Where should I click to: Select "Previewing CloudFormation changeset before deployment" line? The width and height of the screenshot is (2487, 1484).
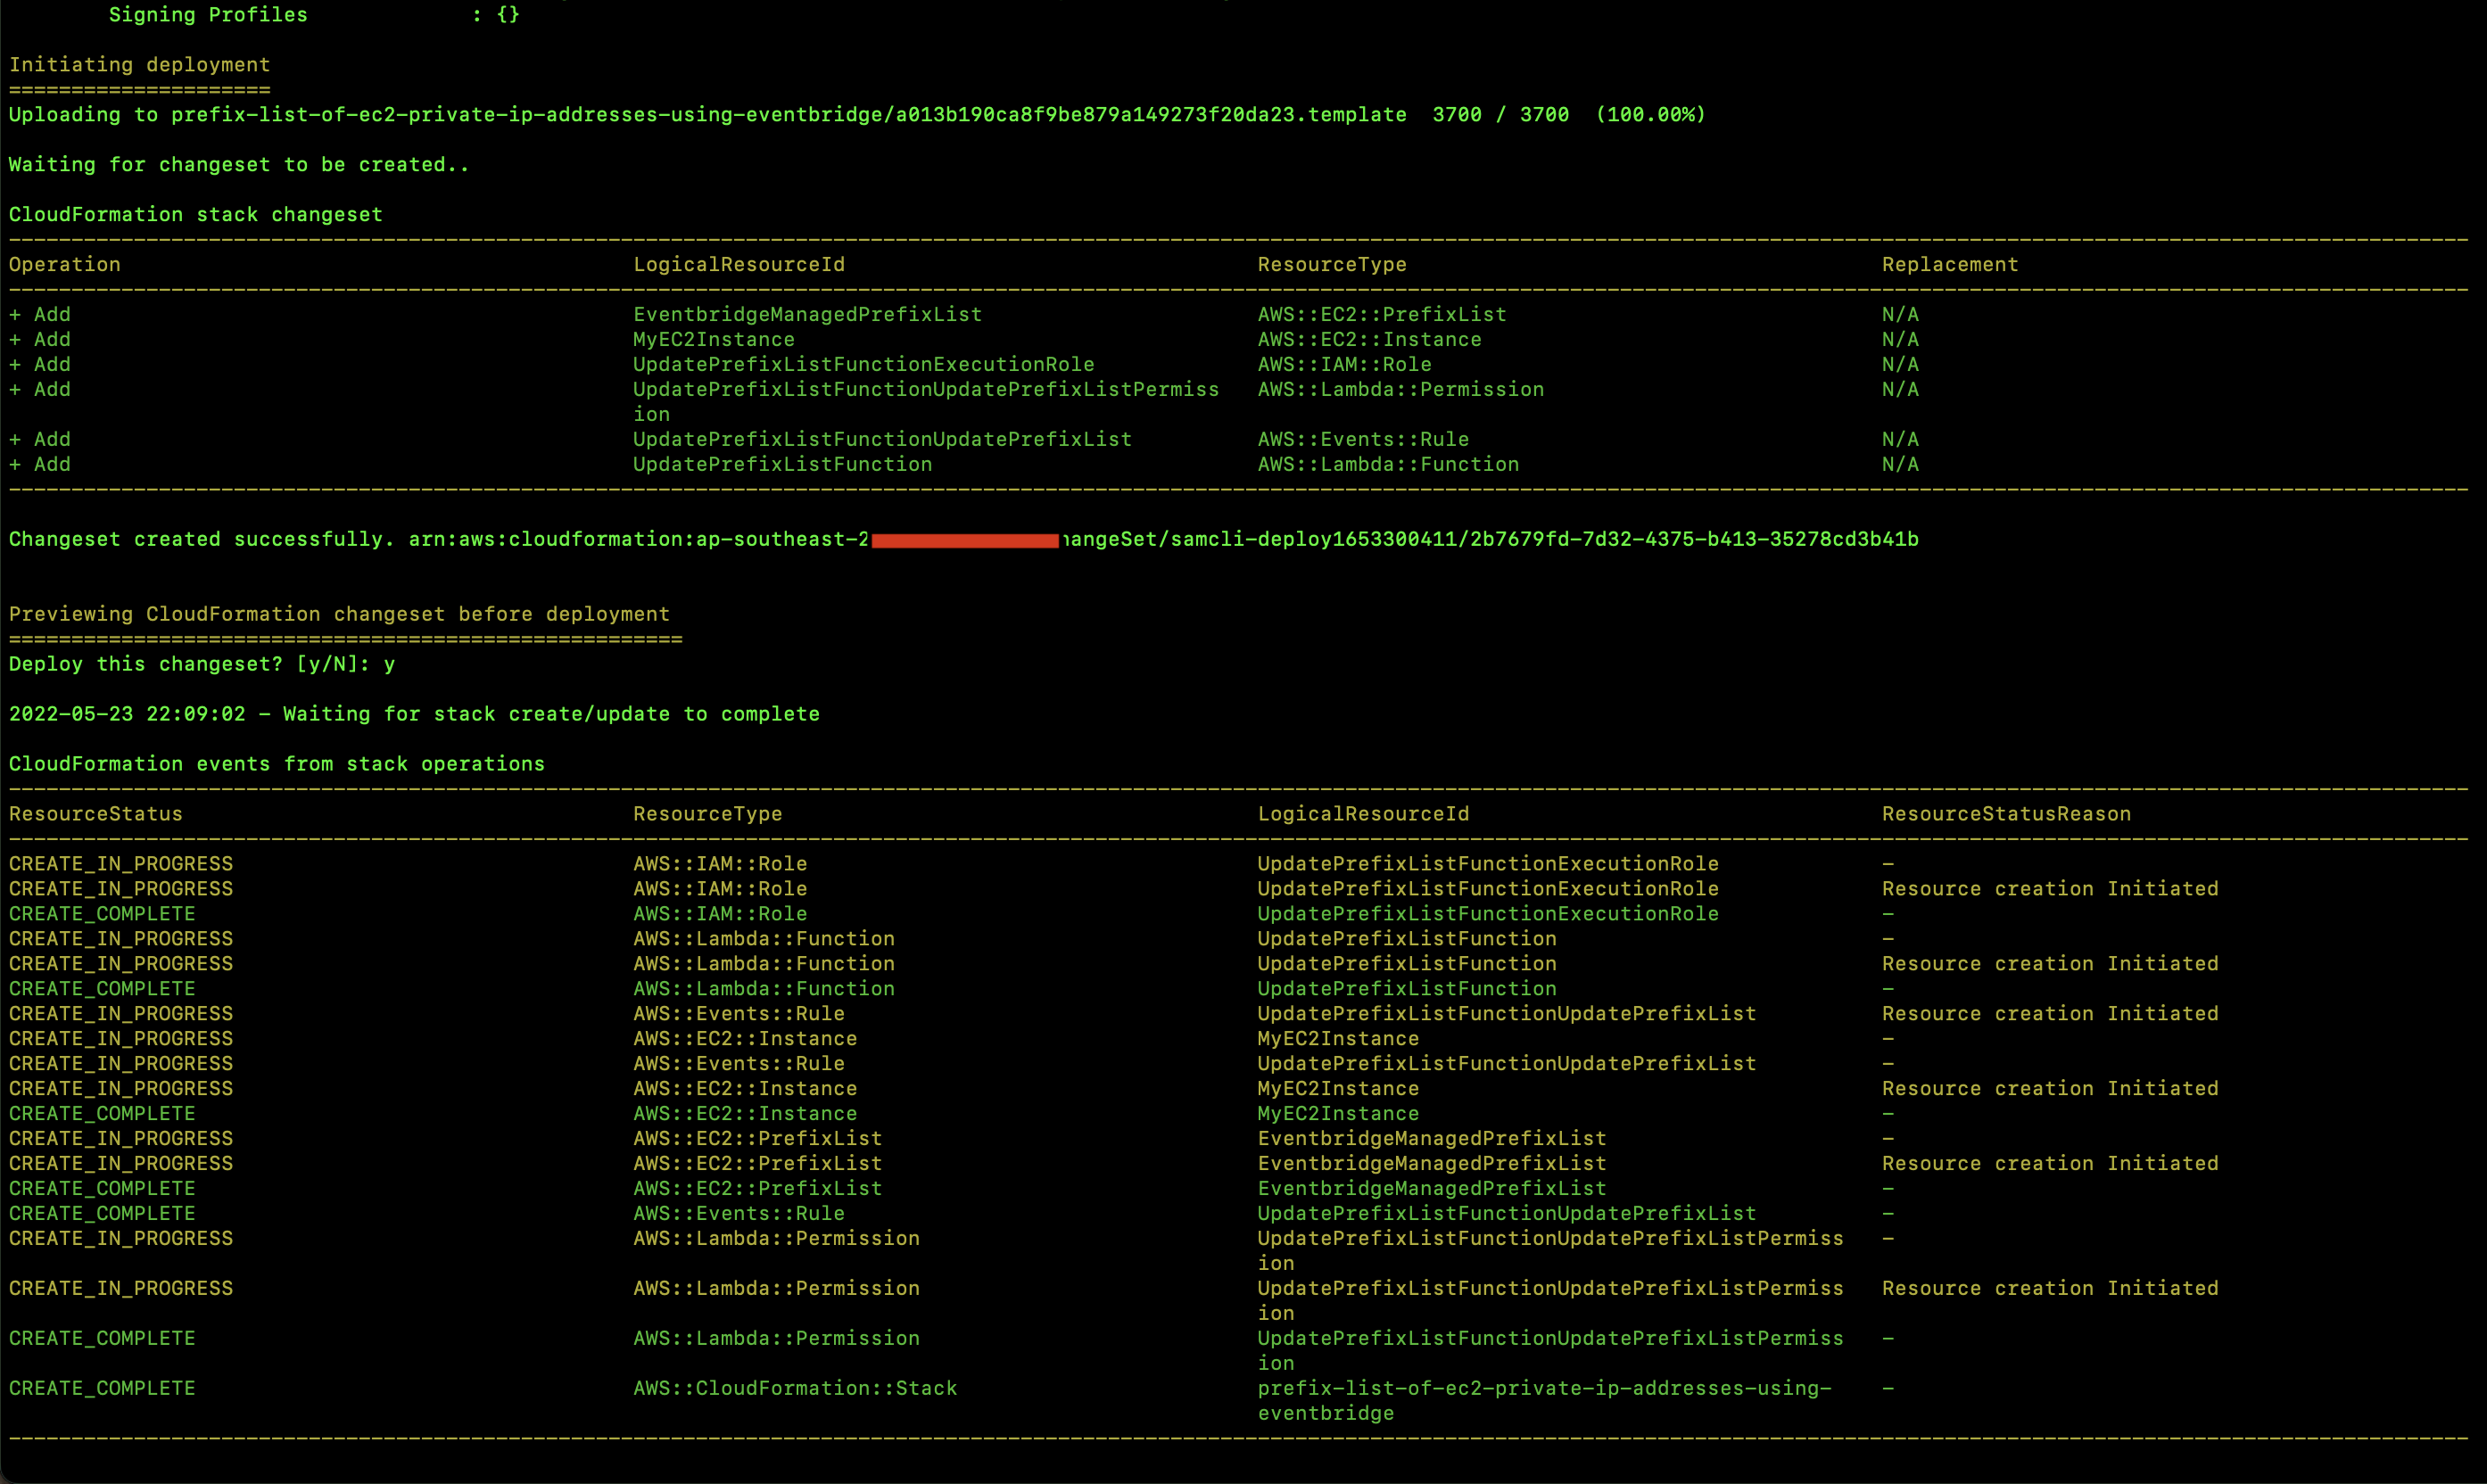tap(340, 615)
